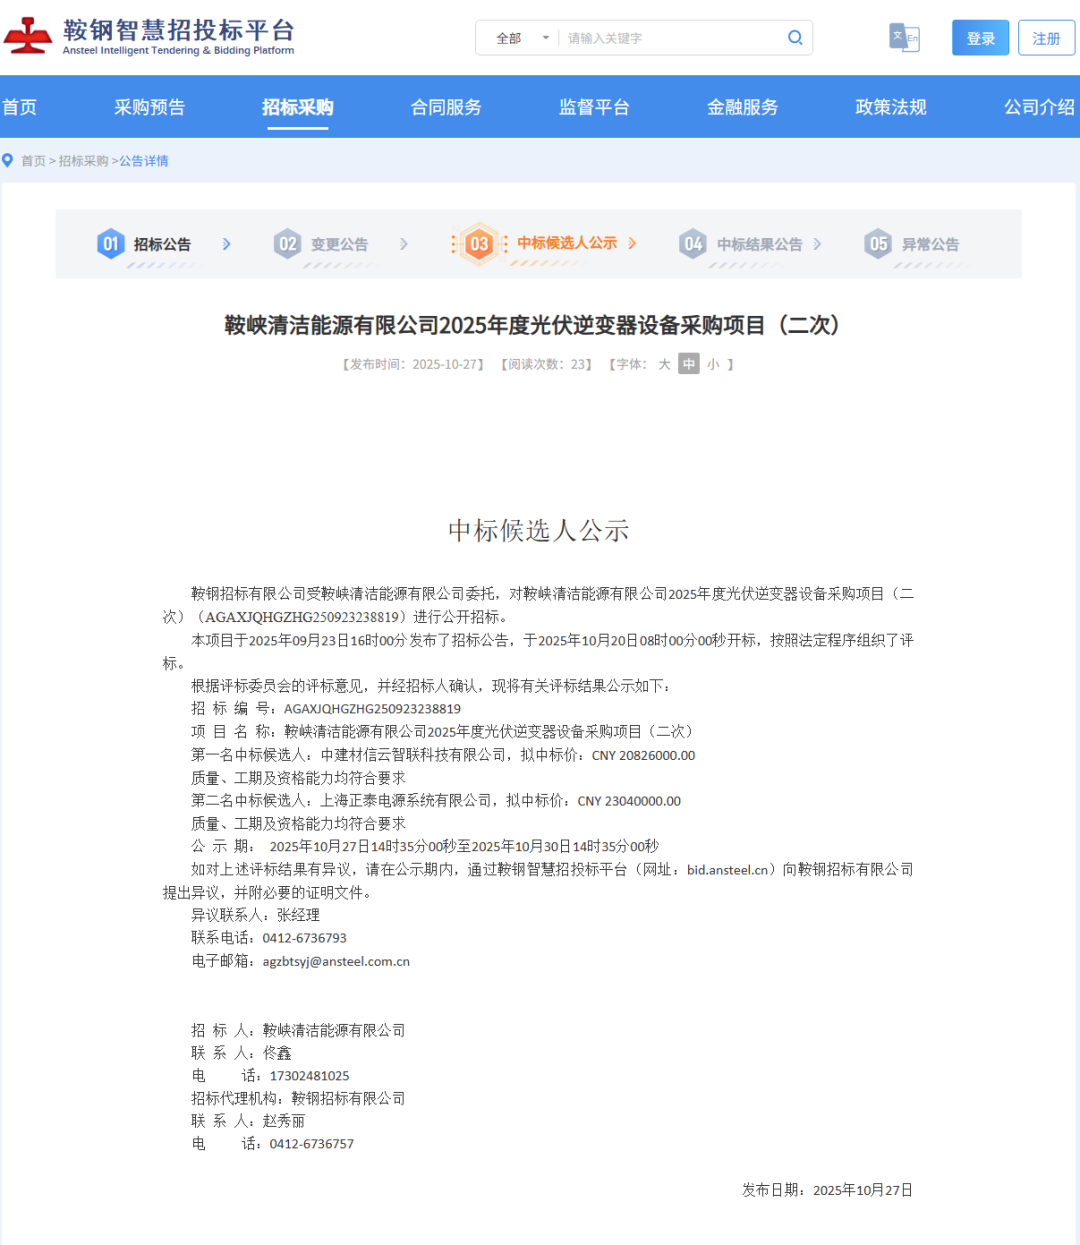Click the 注册 register button
1080x1245 pixels.
click(x=1046, y=38)
